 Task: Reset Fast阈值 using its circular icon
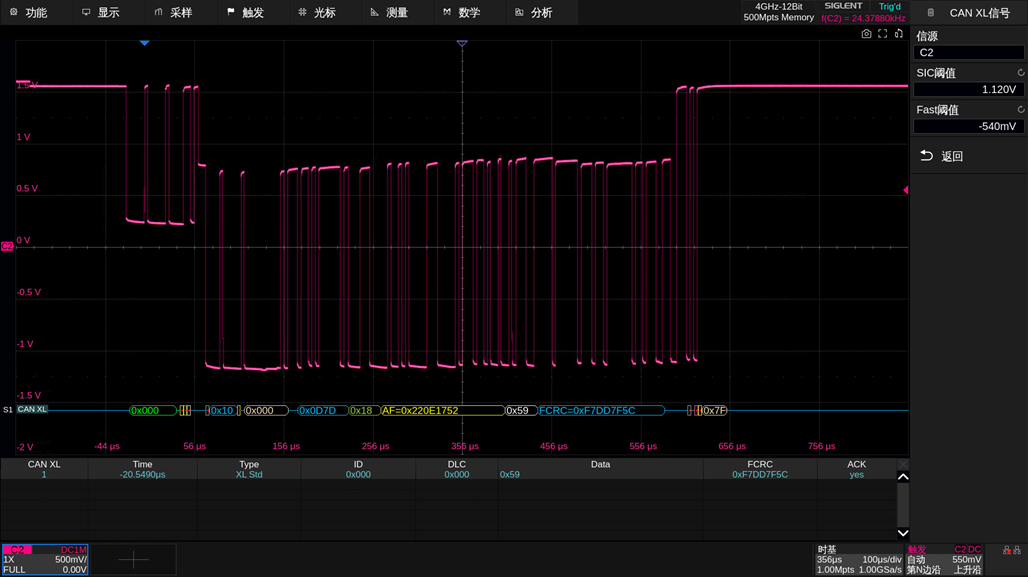(x=1020, y=109)
